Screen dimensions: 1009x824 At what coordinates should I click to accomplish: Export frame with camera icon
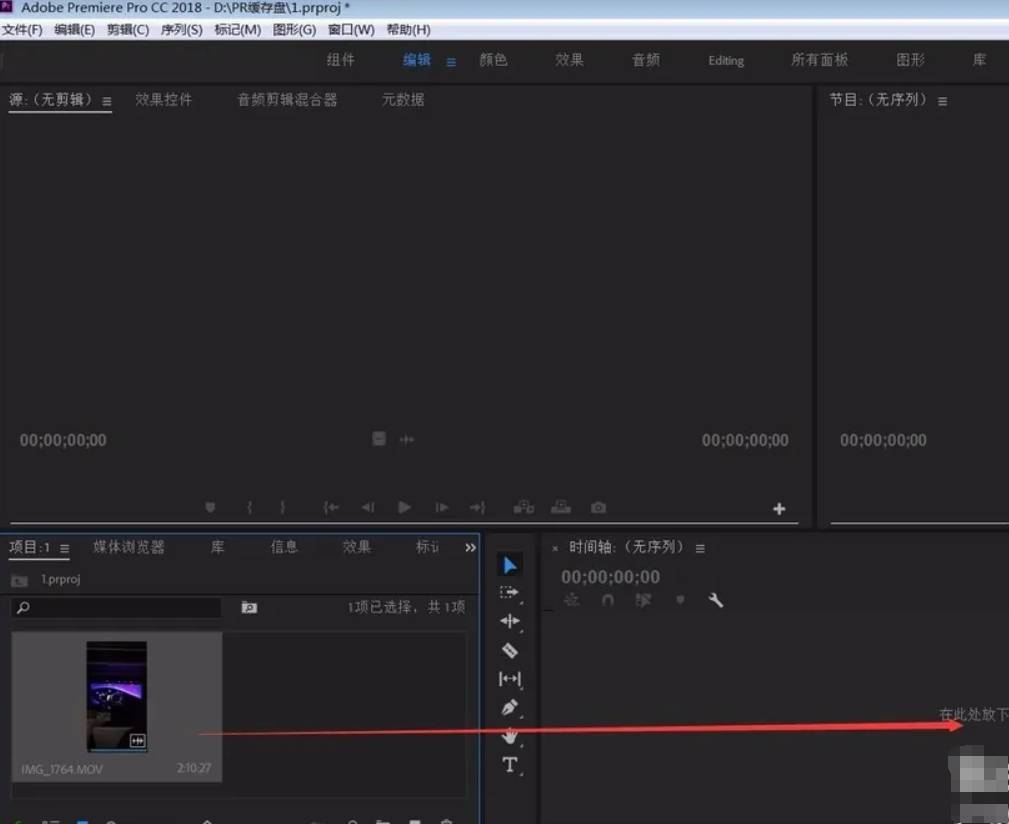598,508
